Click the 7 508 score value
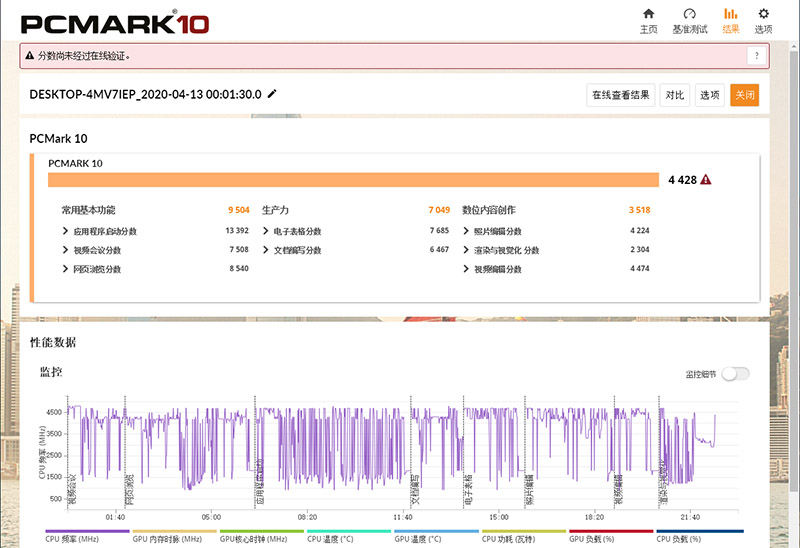 (x=239, y=250)
